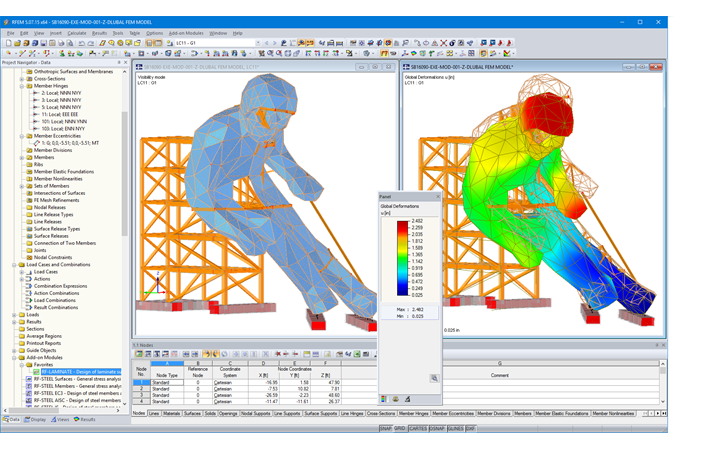The height and width of the screenshot is (450, 720).
Task: Collapse the Member Eccentricities tree node
Action: click(x=22, y=136)
